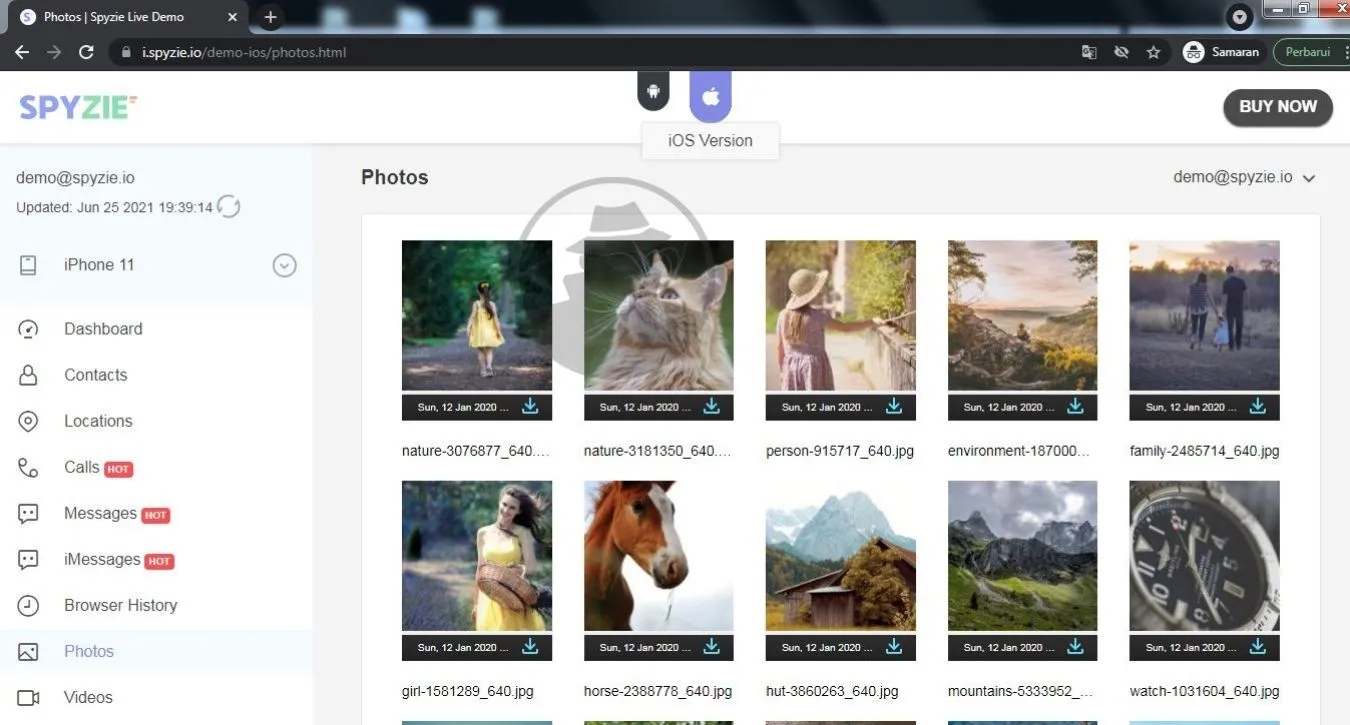Expand the iPhone 11 device dropdown

(285, 265)
